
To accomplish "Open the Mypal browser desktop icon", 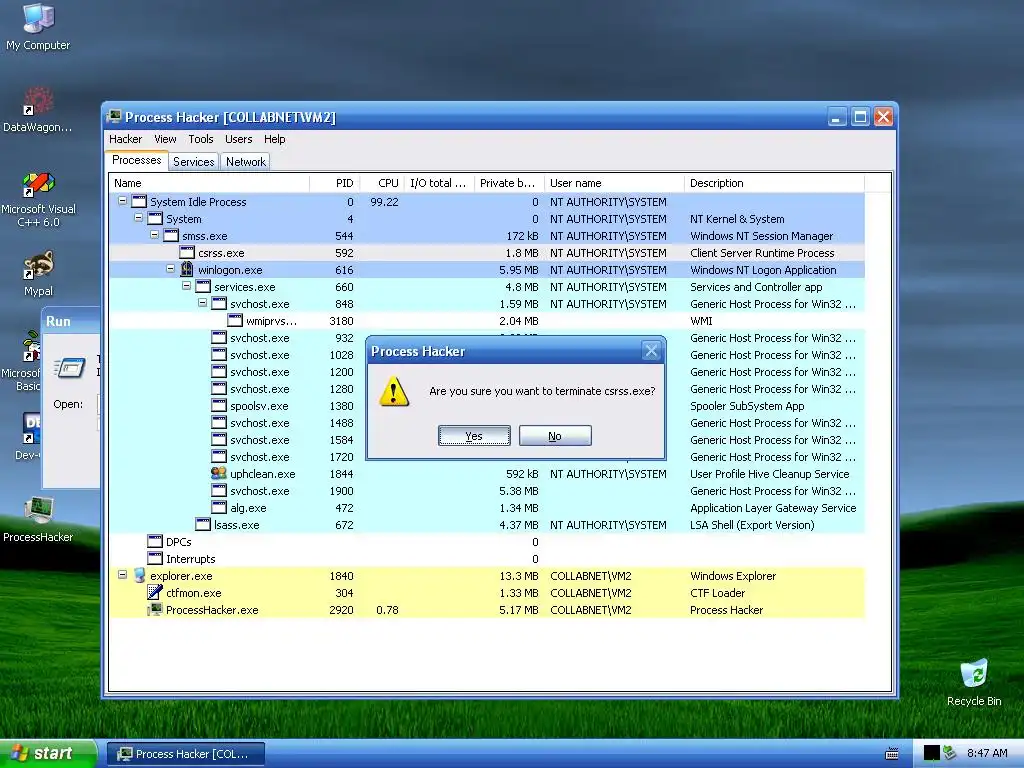I will (38, 273).
